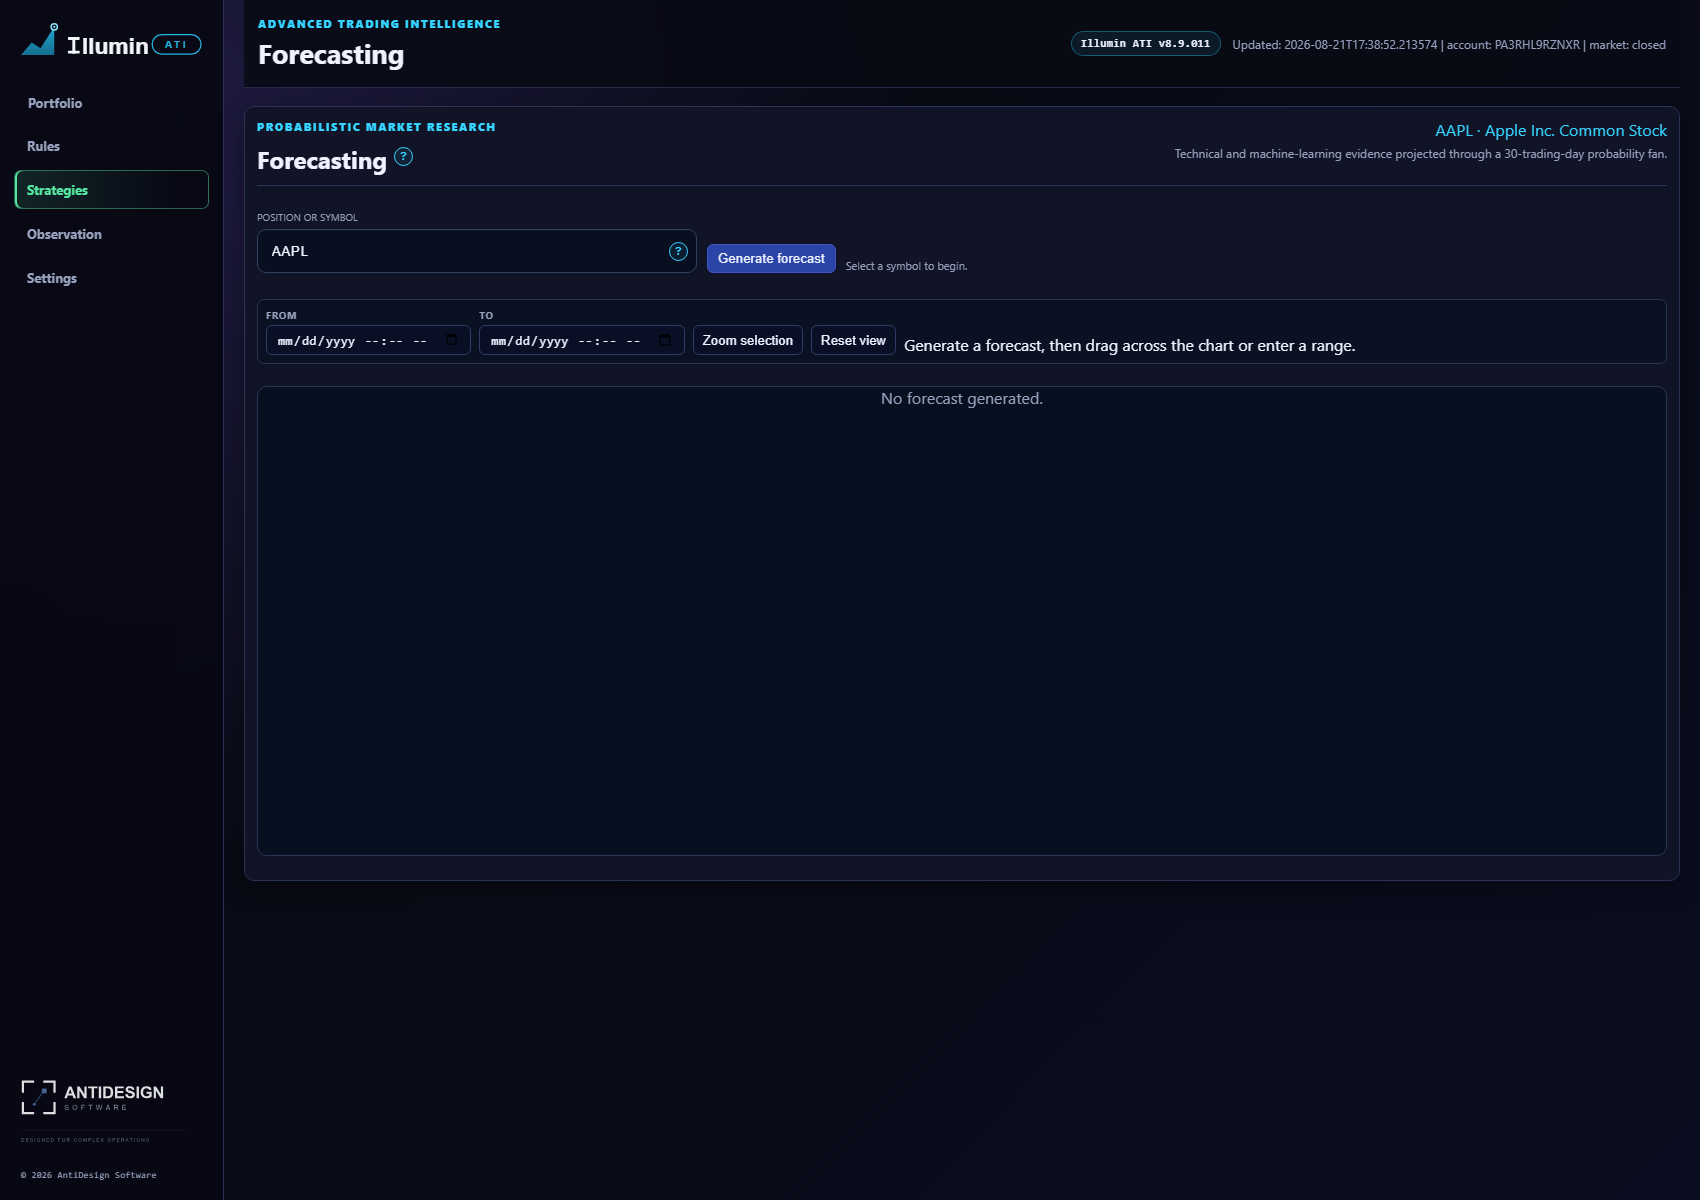Click the "© 2026 AntiDesign Software" footer text

pos(89,1175)
